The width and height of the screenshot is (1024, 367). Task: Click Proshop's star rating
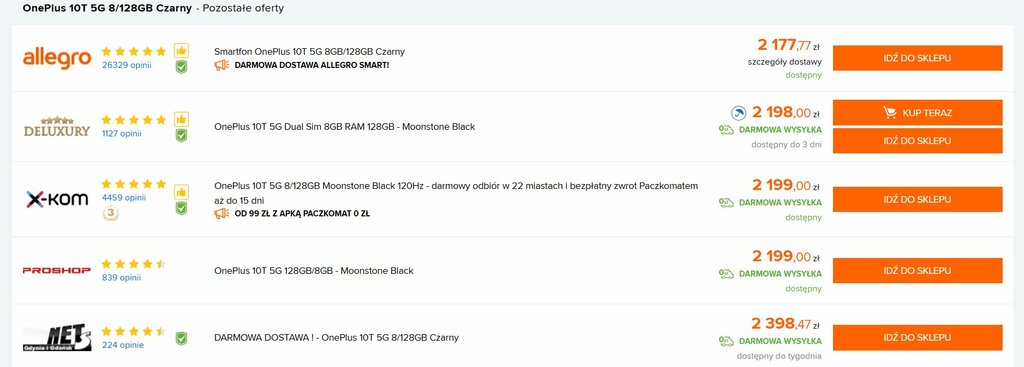coord(133,264)
